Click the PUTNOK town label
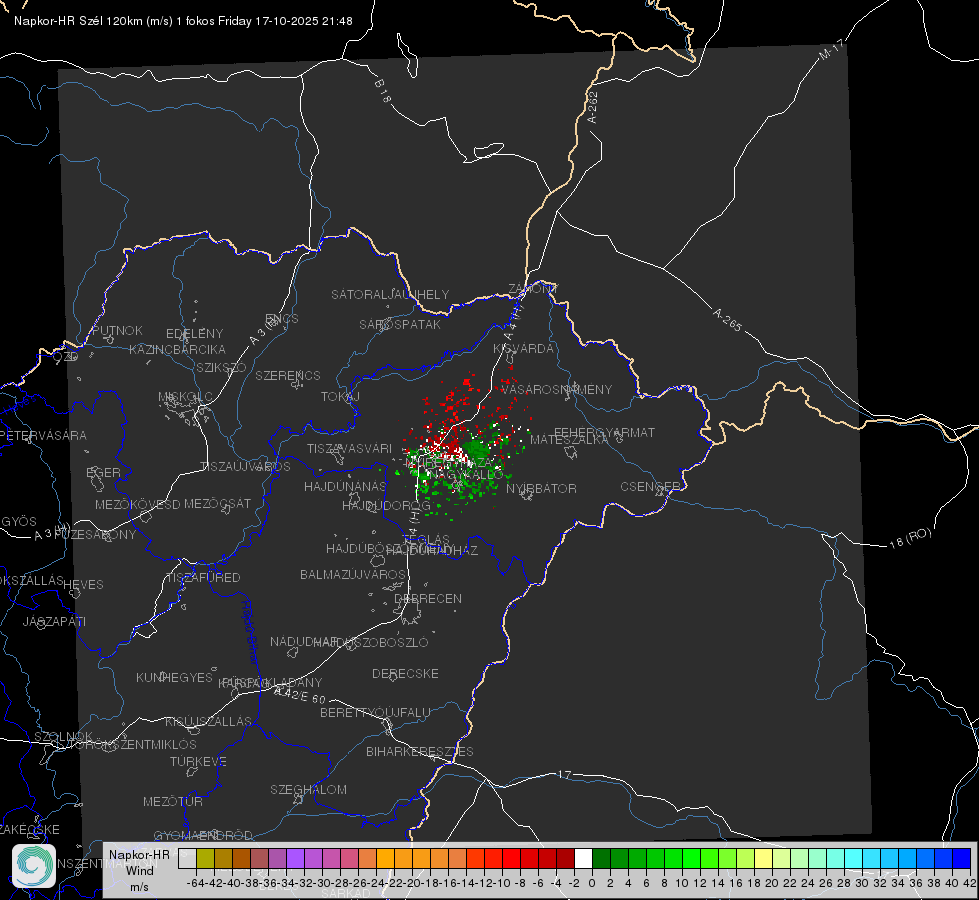Image resolution: width=979 pixels, height=900 pixels. [117, 330]
